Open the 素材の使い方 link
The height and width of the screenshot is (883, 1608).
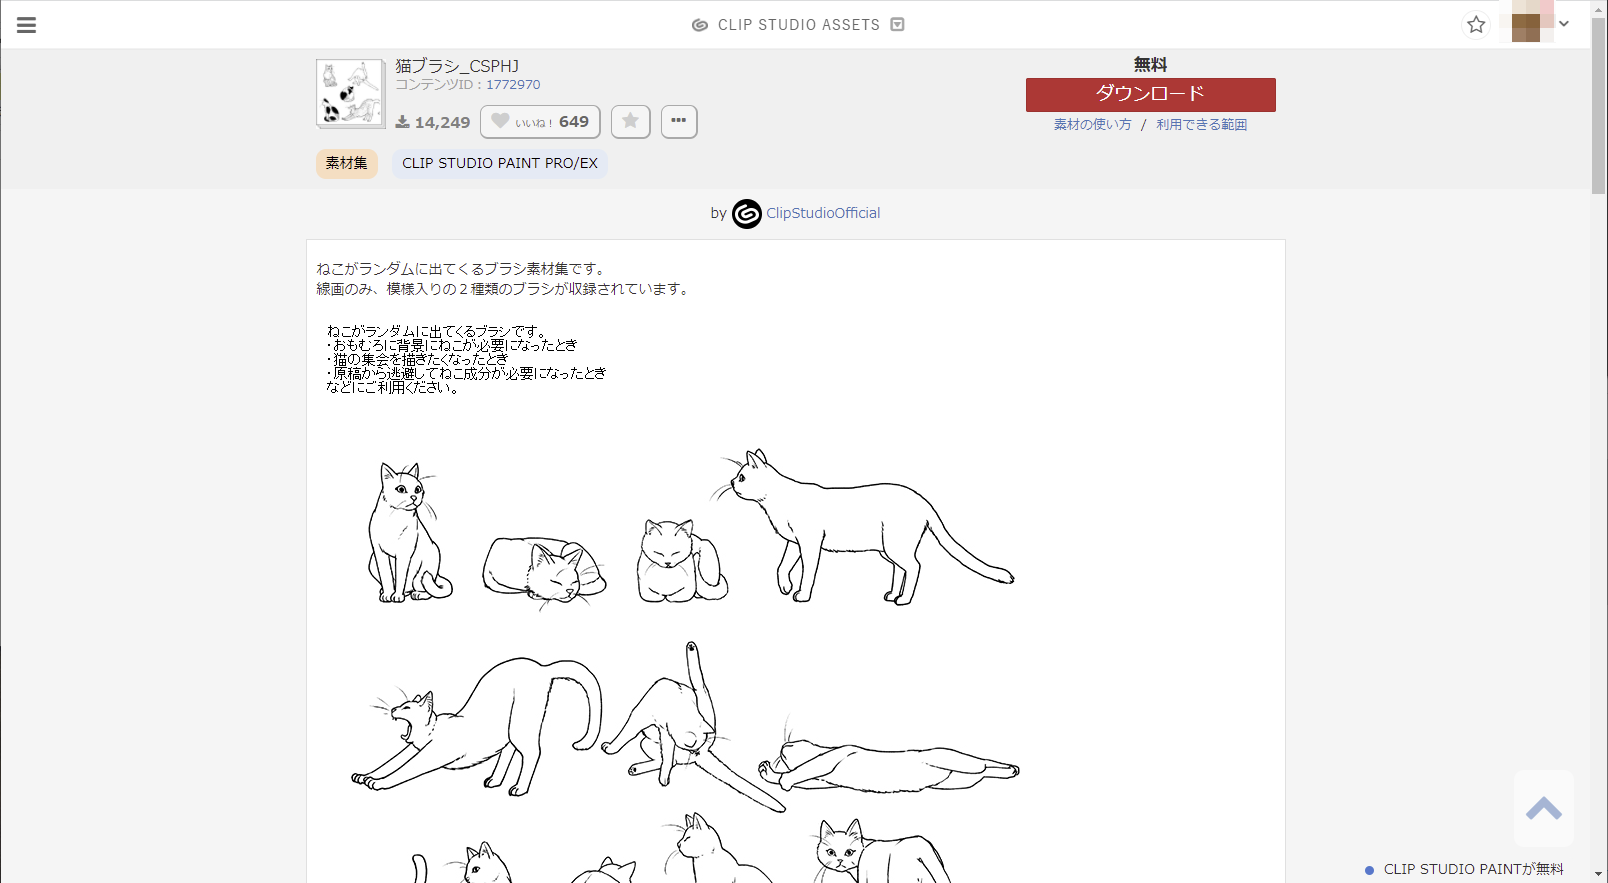click(1092, 125)
